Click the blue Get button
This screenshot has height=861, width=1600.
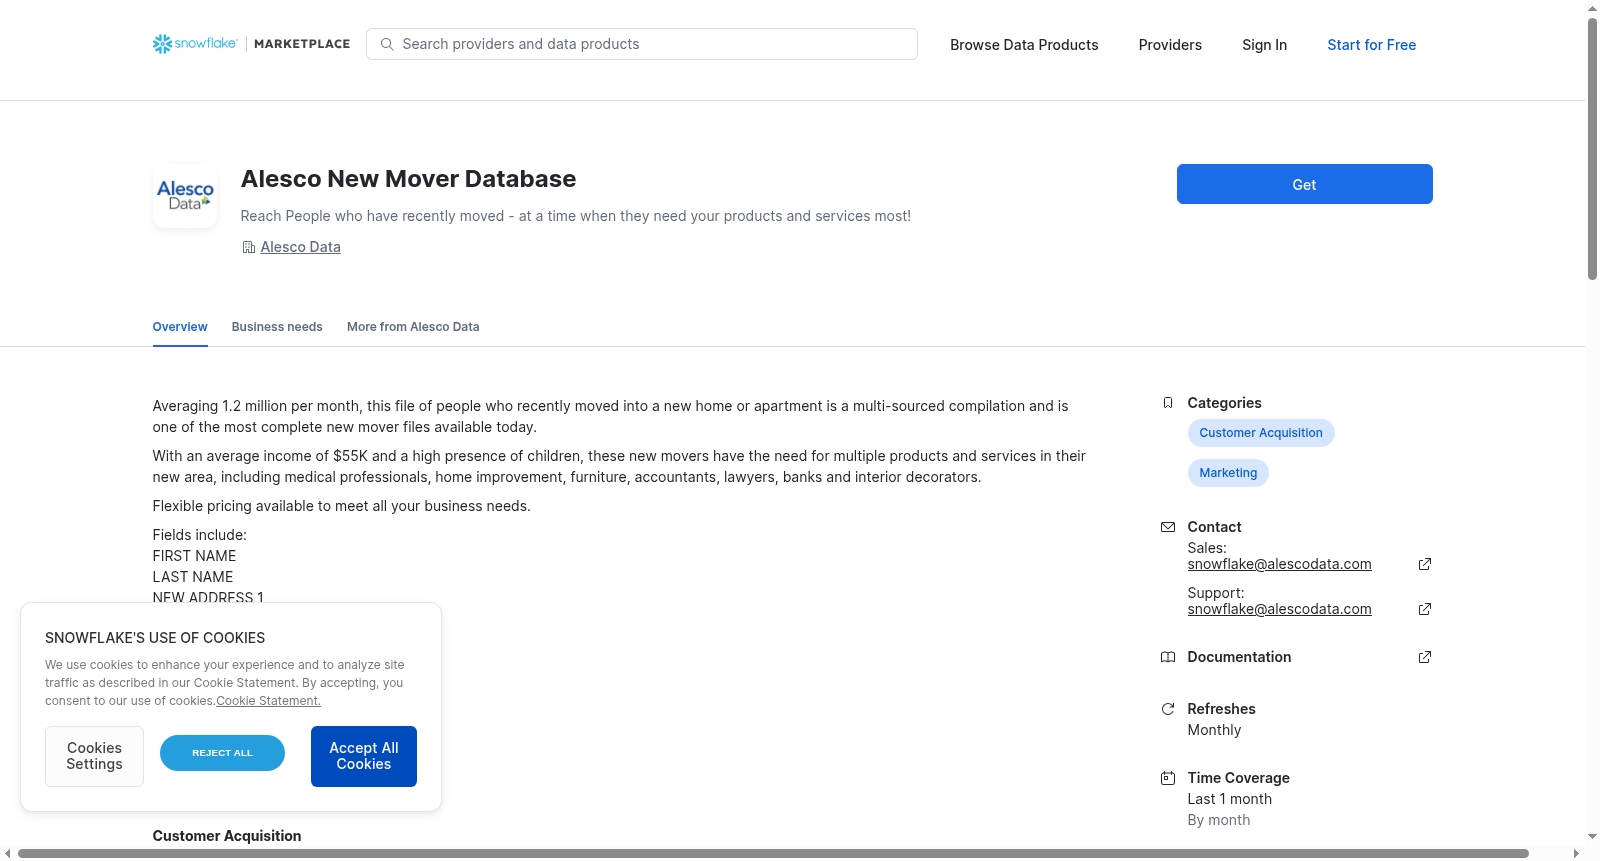(x=1304, y=184)
